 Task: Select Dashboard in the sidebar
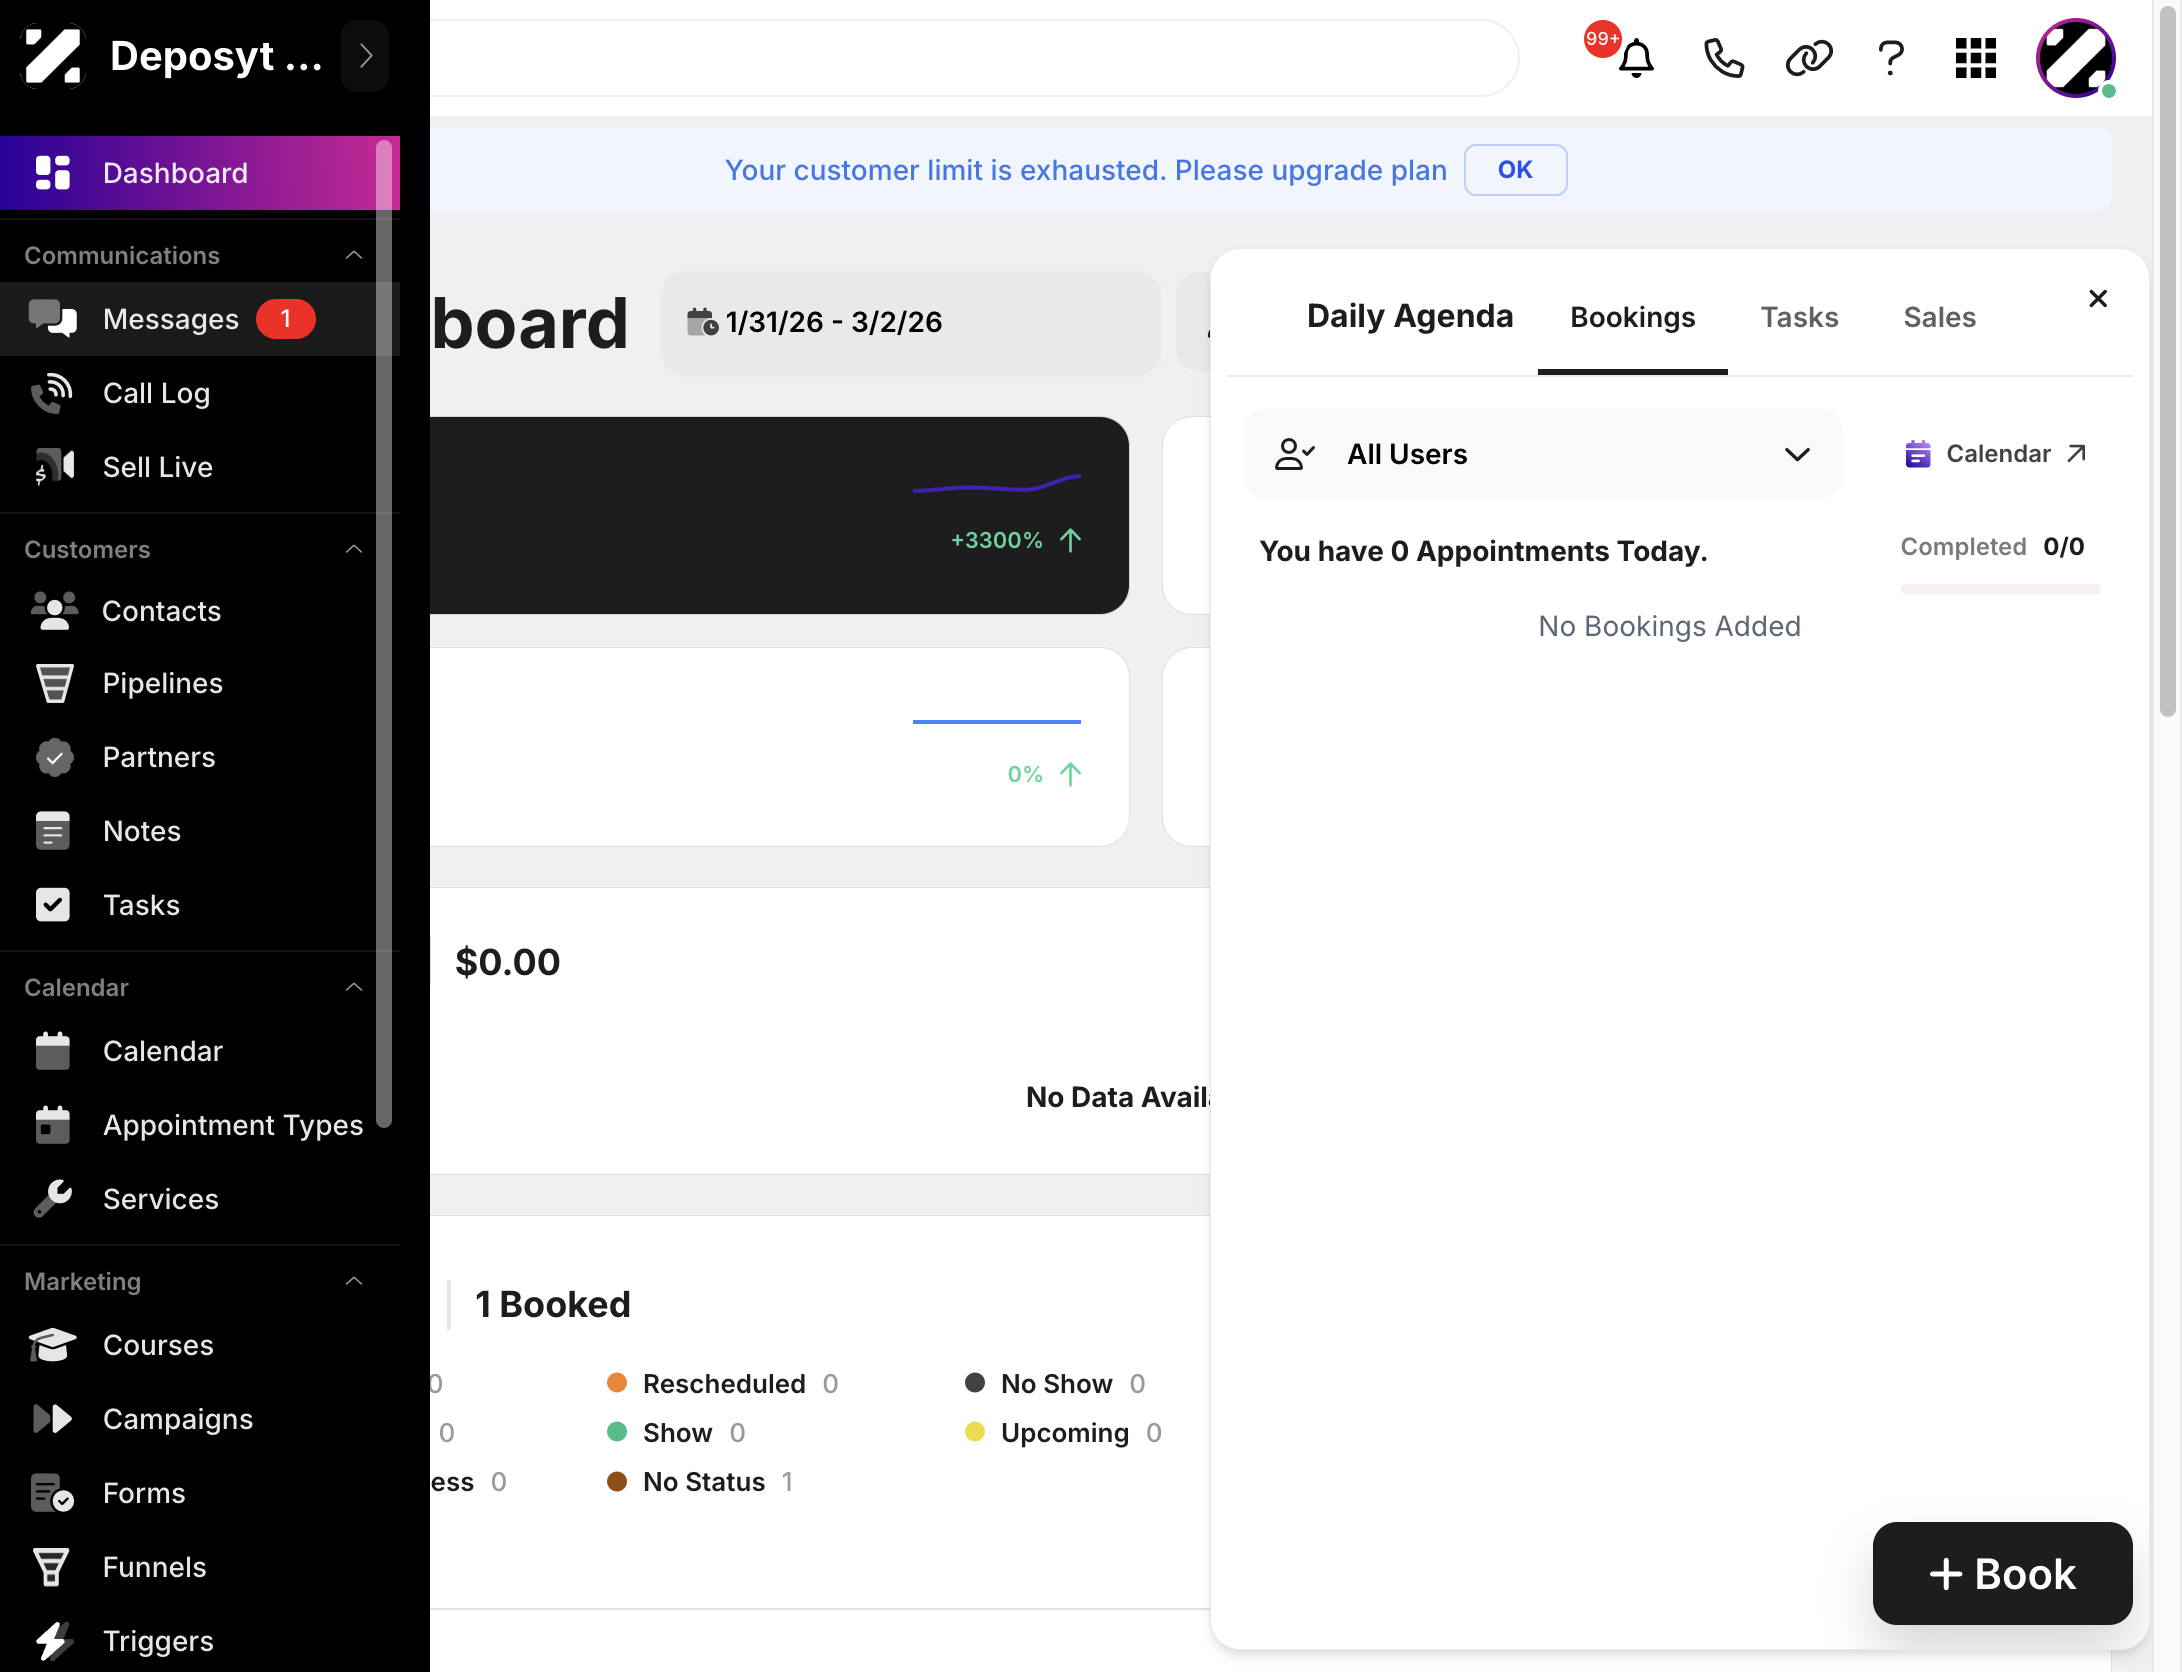(200, 173)
